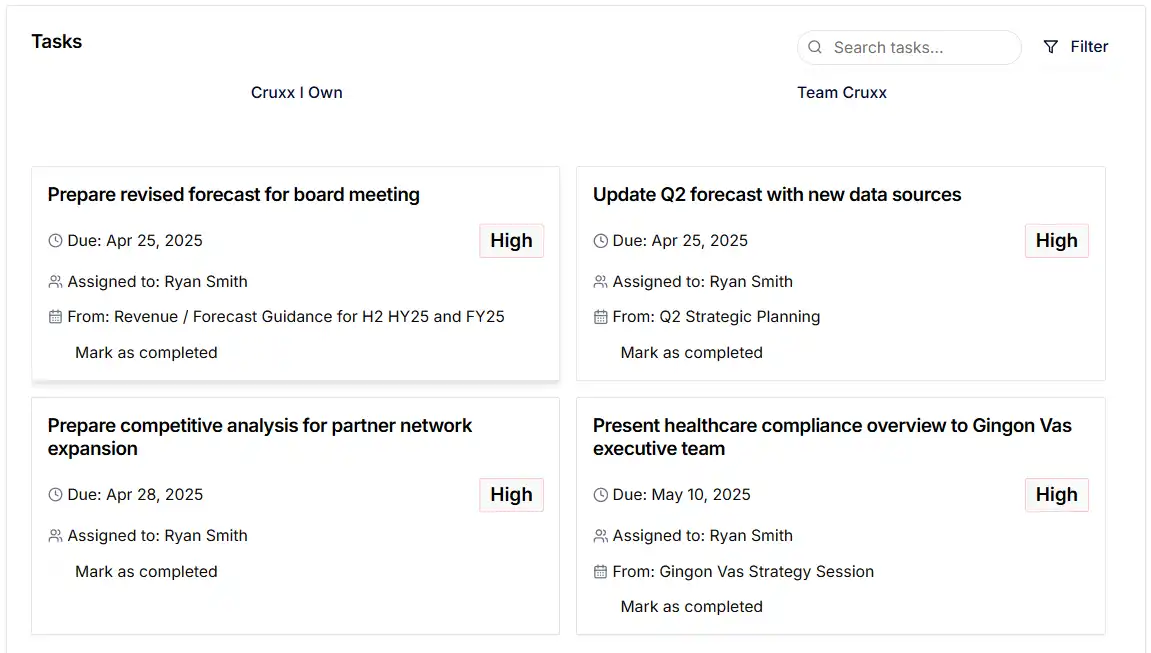Click the Filter funnel icon
Screen dimensions: 1151x653
coord(1050,47)
